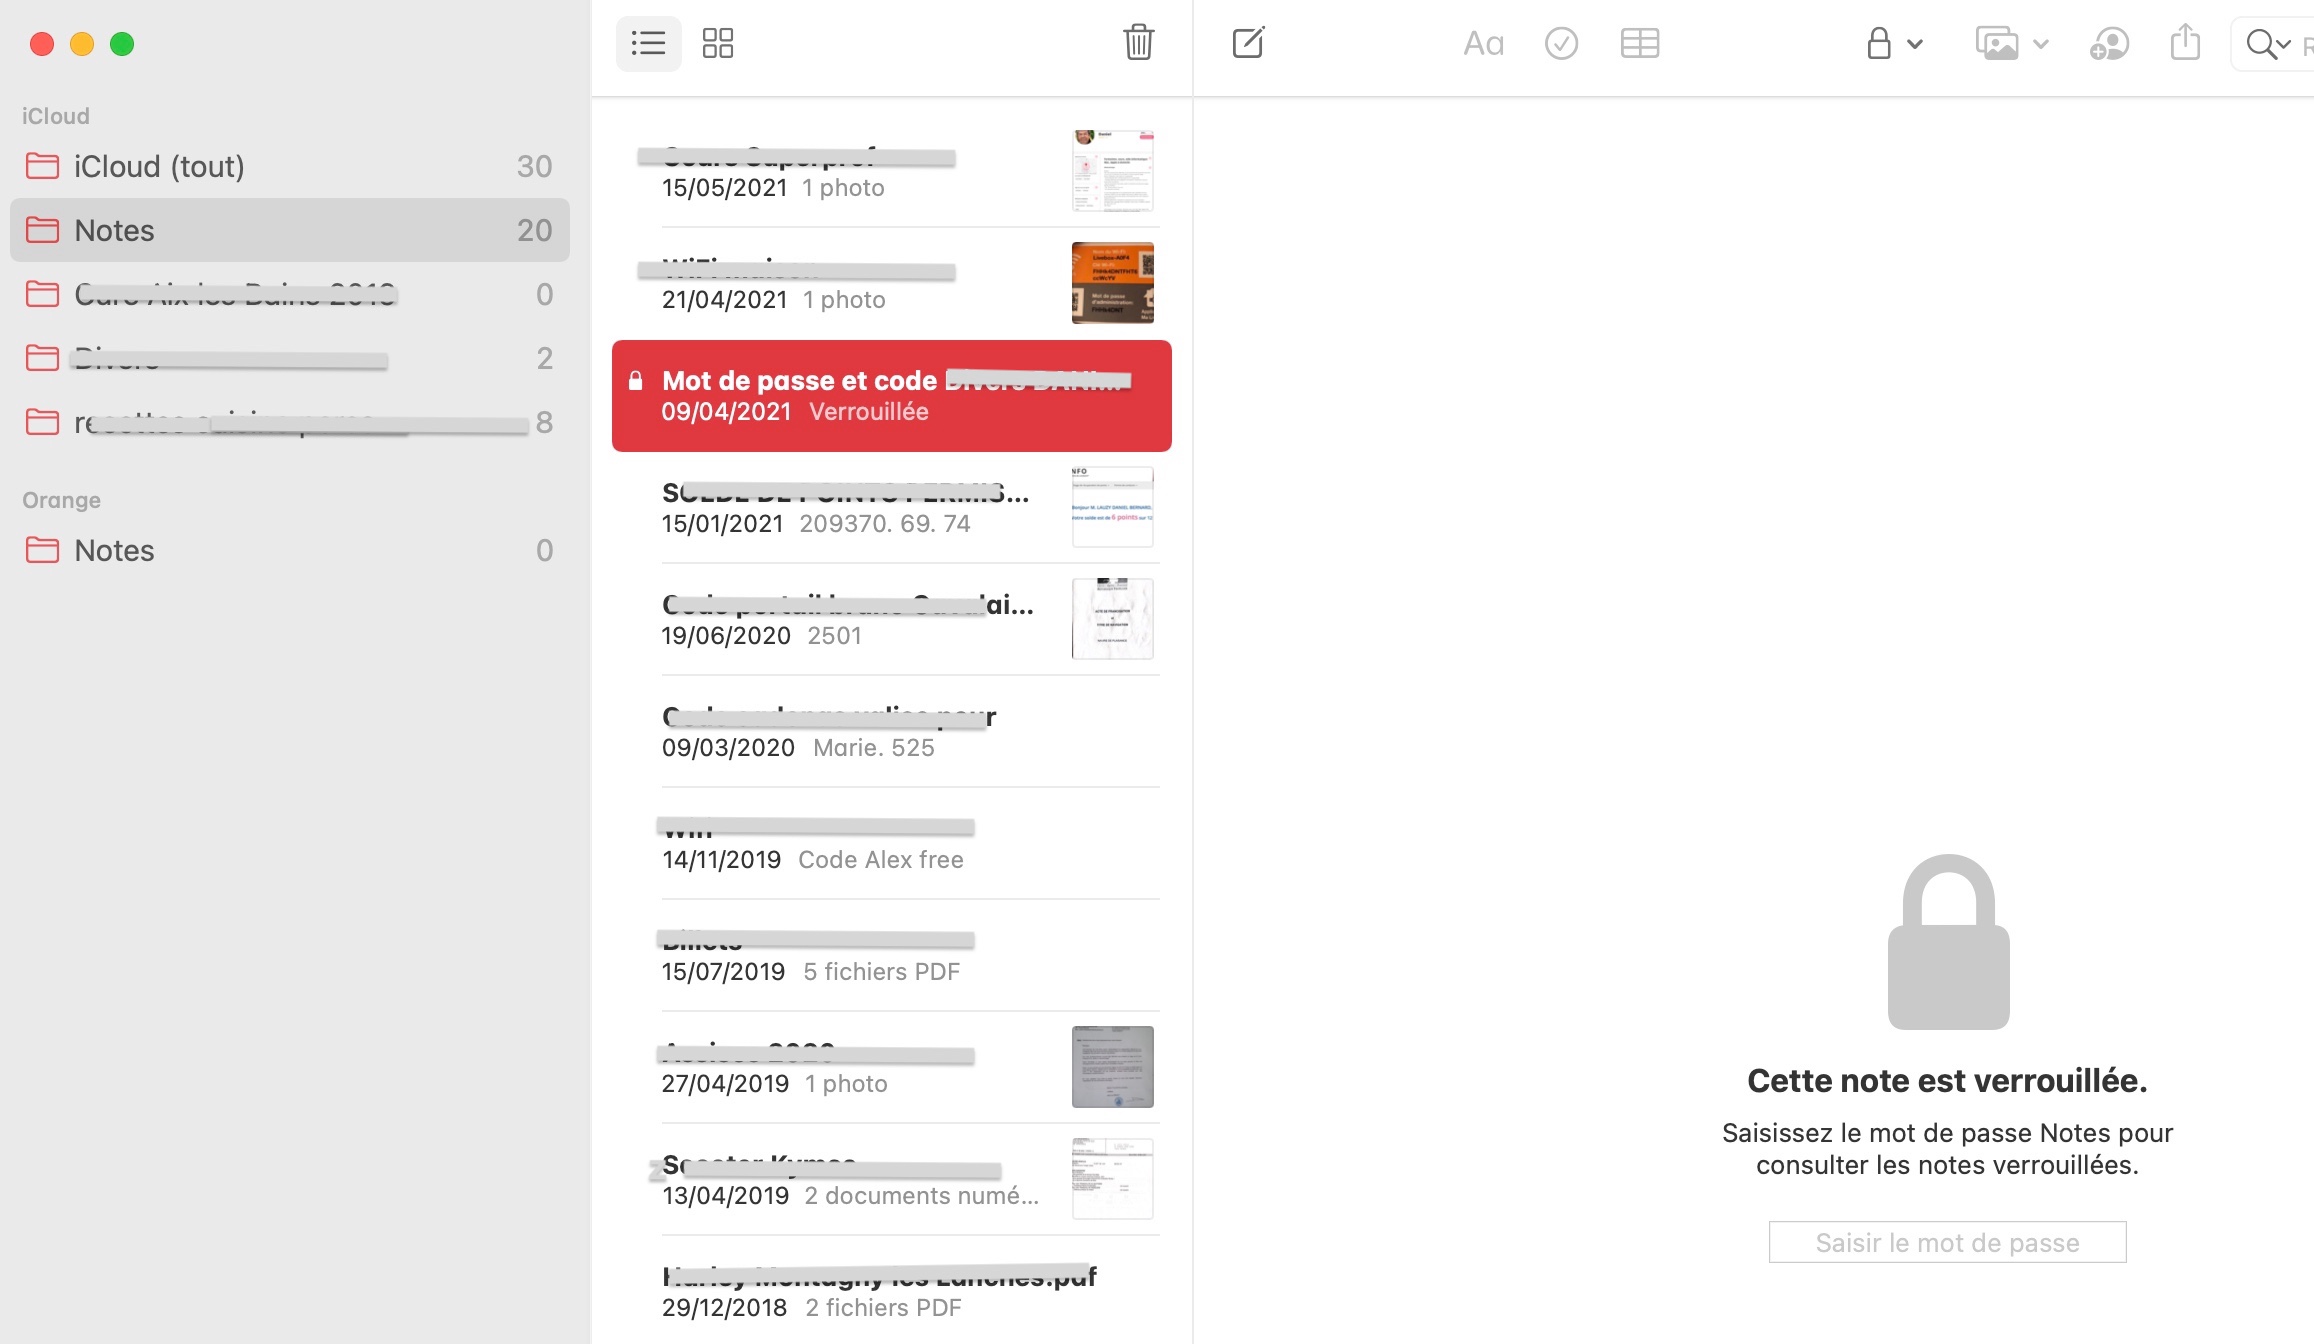Viewport: 2314px width, 1344px height.
Task: Click the share note icon
Action: (x=2185, y=43)
